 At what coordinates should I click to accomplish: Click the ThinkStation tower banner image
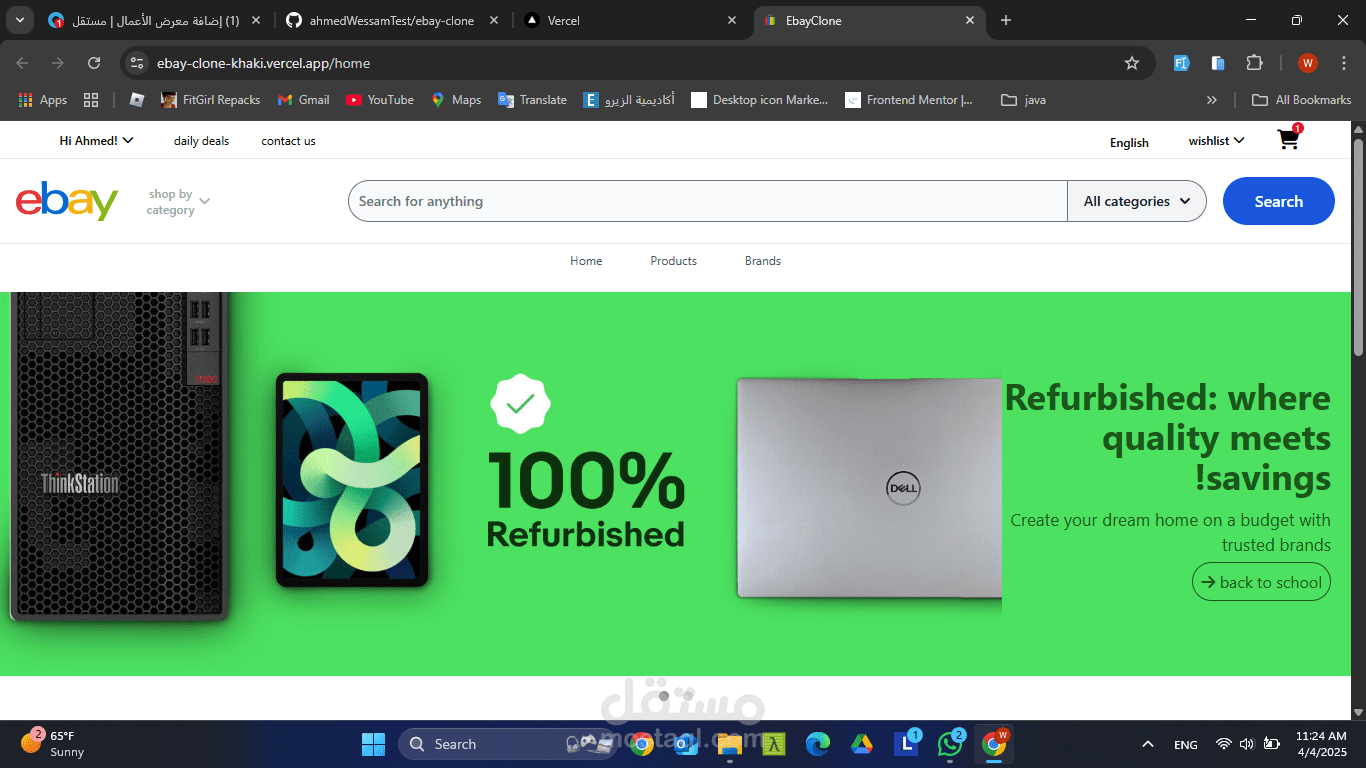click(x=119, y=456)
